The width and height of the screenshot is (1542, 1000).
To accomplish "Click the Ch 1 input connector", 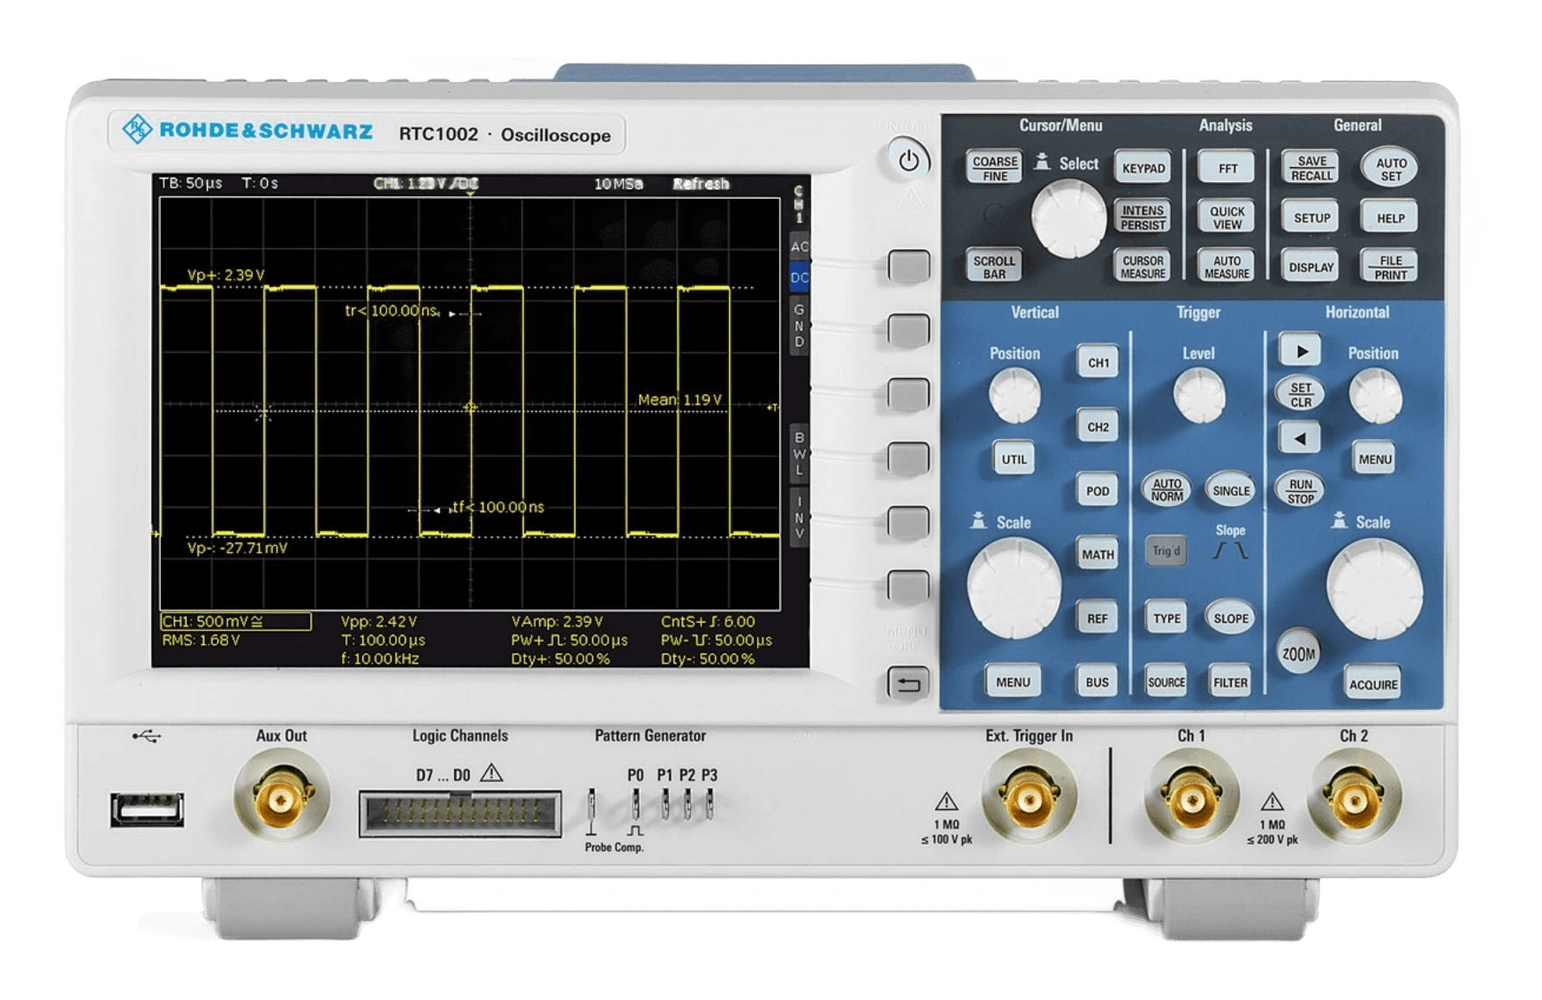I will click(x=1191, y=799).
